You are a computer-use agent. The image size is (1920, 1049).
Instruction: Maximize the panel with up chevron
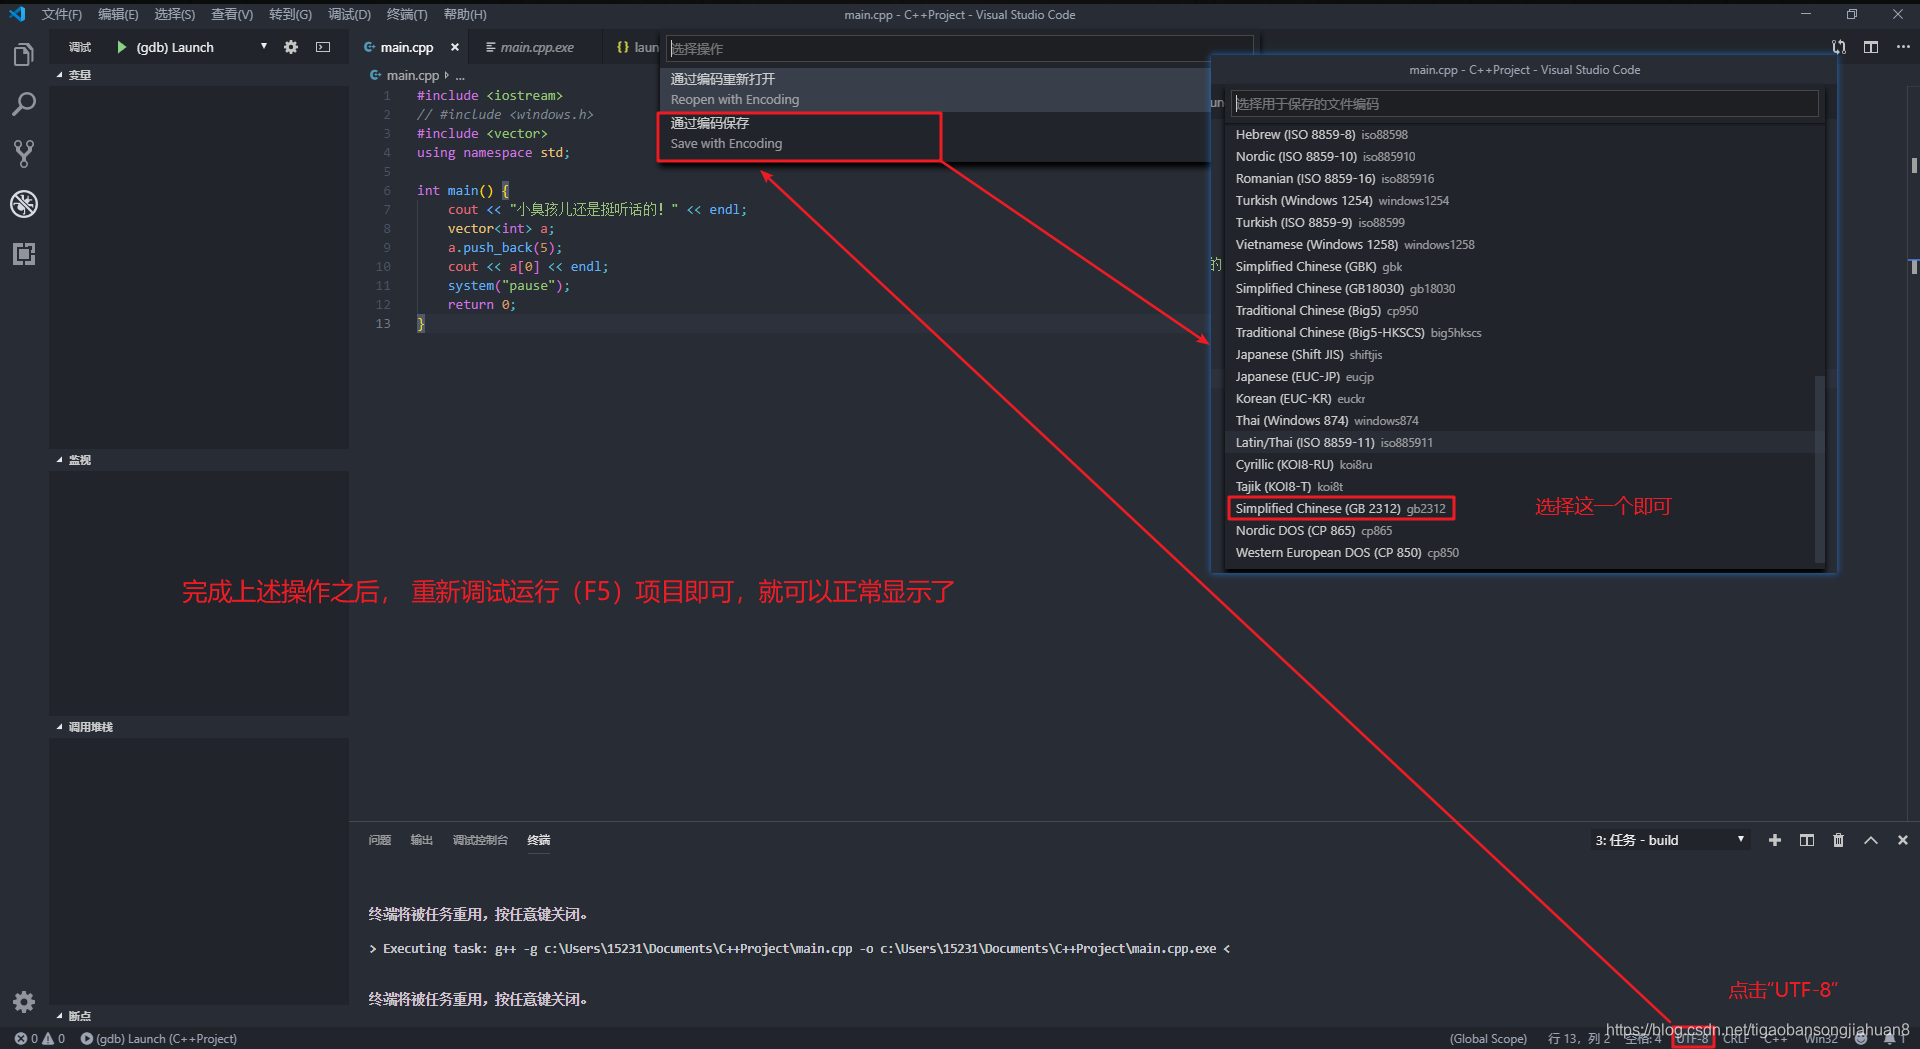click(1871, 840)
